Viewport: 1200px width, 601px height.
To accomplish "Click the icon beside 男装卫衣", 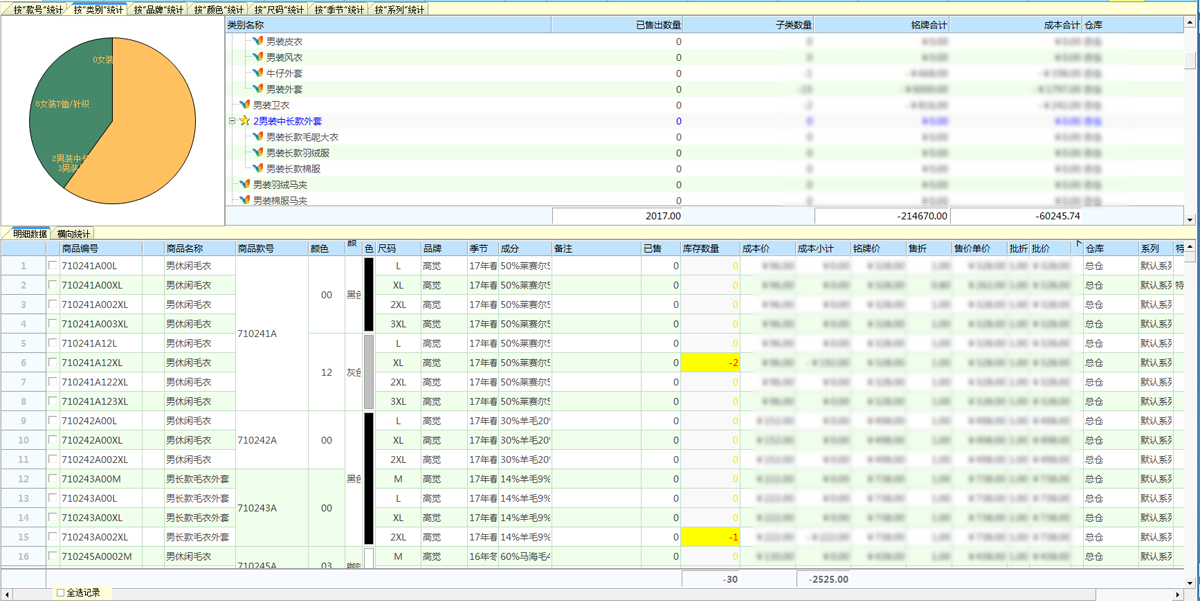I will click(245, 105).
